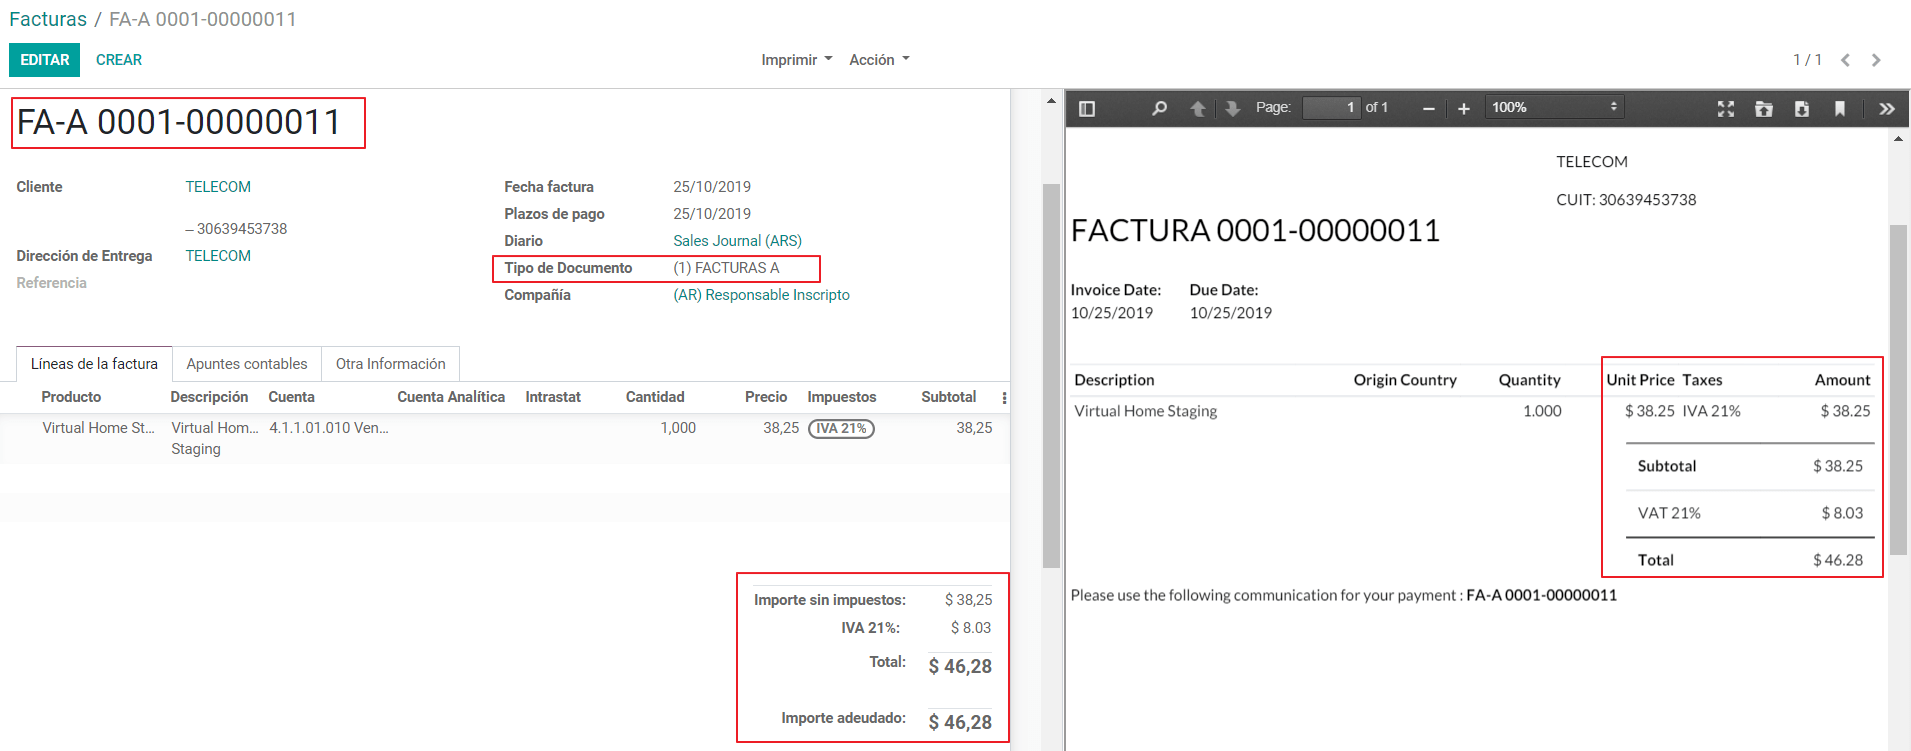The image size is (1911, 751).
Task: Go to next PDF page arrow
Action: (1232, 108)
